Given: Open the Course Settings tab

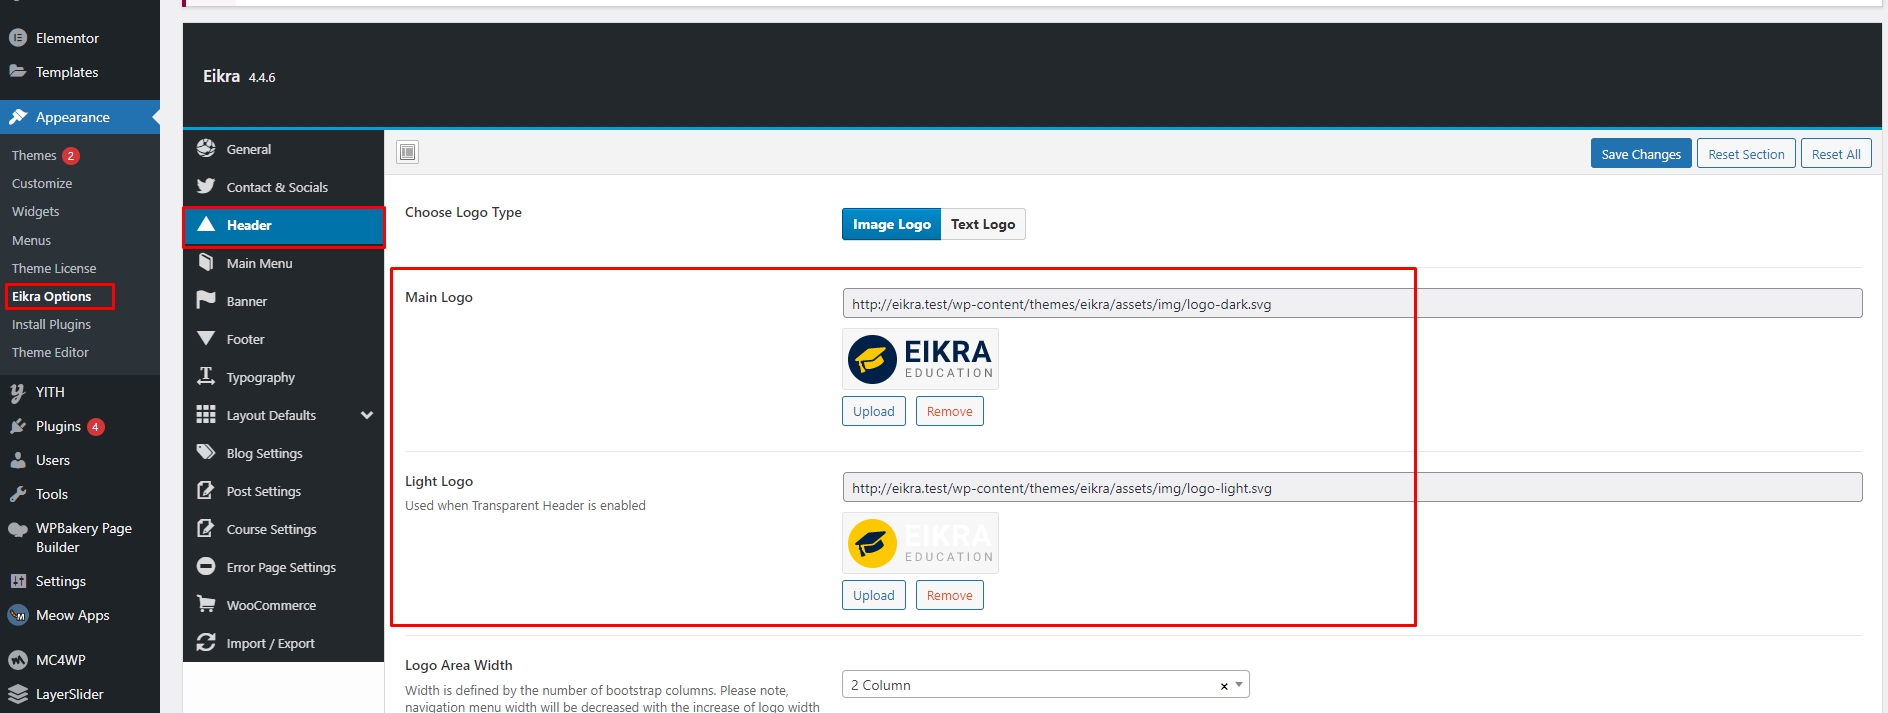Looking at the screenshot, I should [283, 529].
